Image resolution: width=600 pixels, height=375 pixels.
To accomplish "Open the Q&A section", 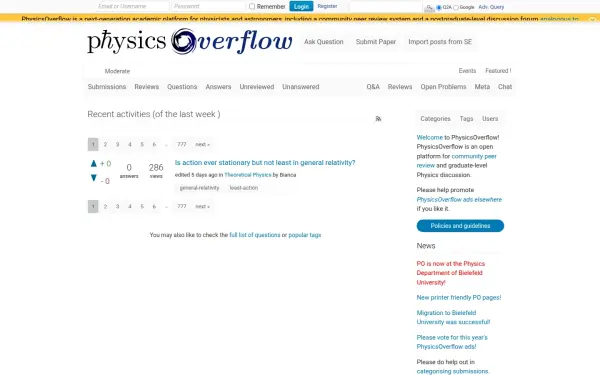I will [373, 87].
